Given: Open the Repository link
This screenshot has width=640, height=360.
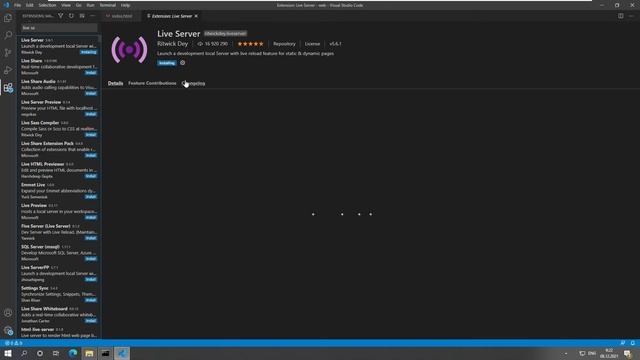Looking at the screenshot, I should click(x=284, y=44).
